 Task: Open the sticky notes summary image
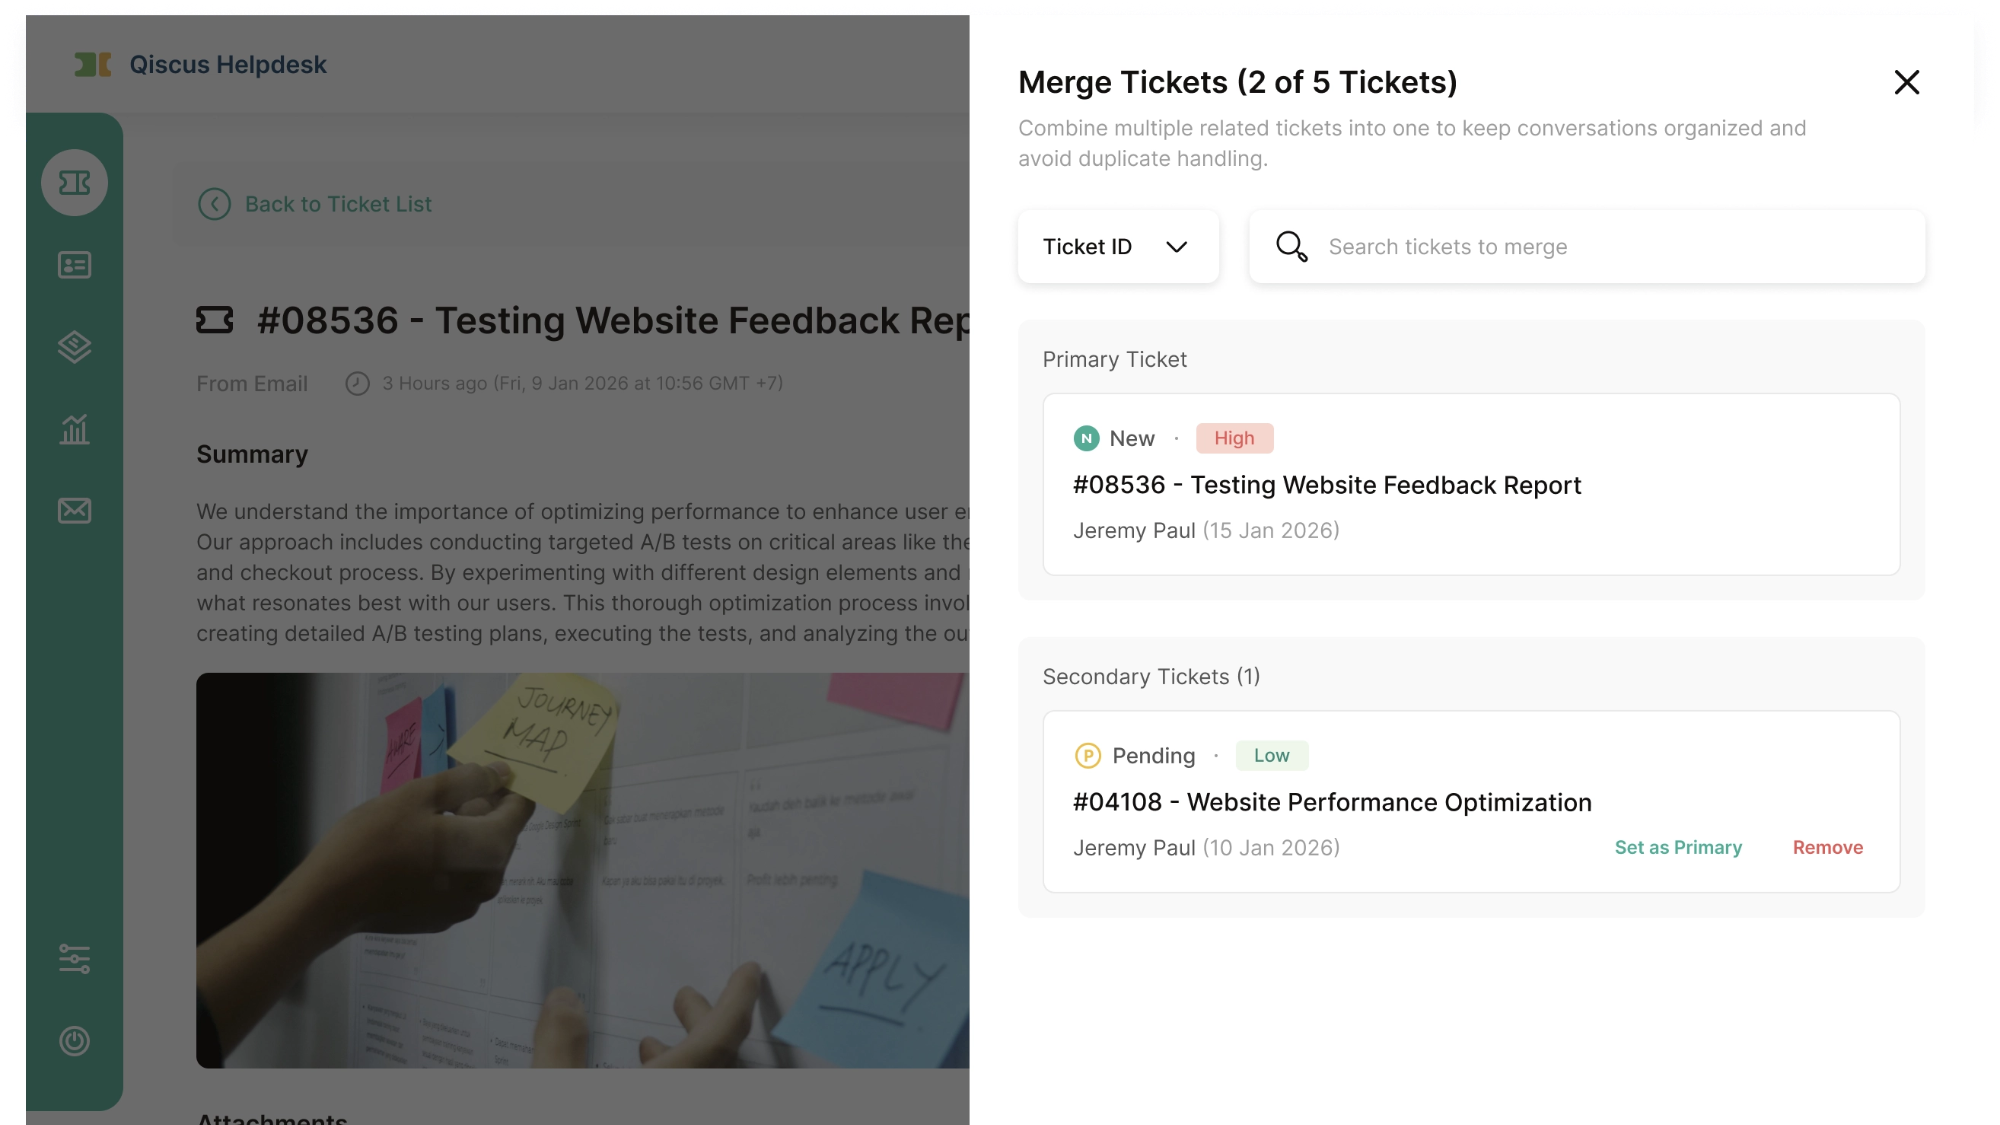click(582, 870)
